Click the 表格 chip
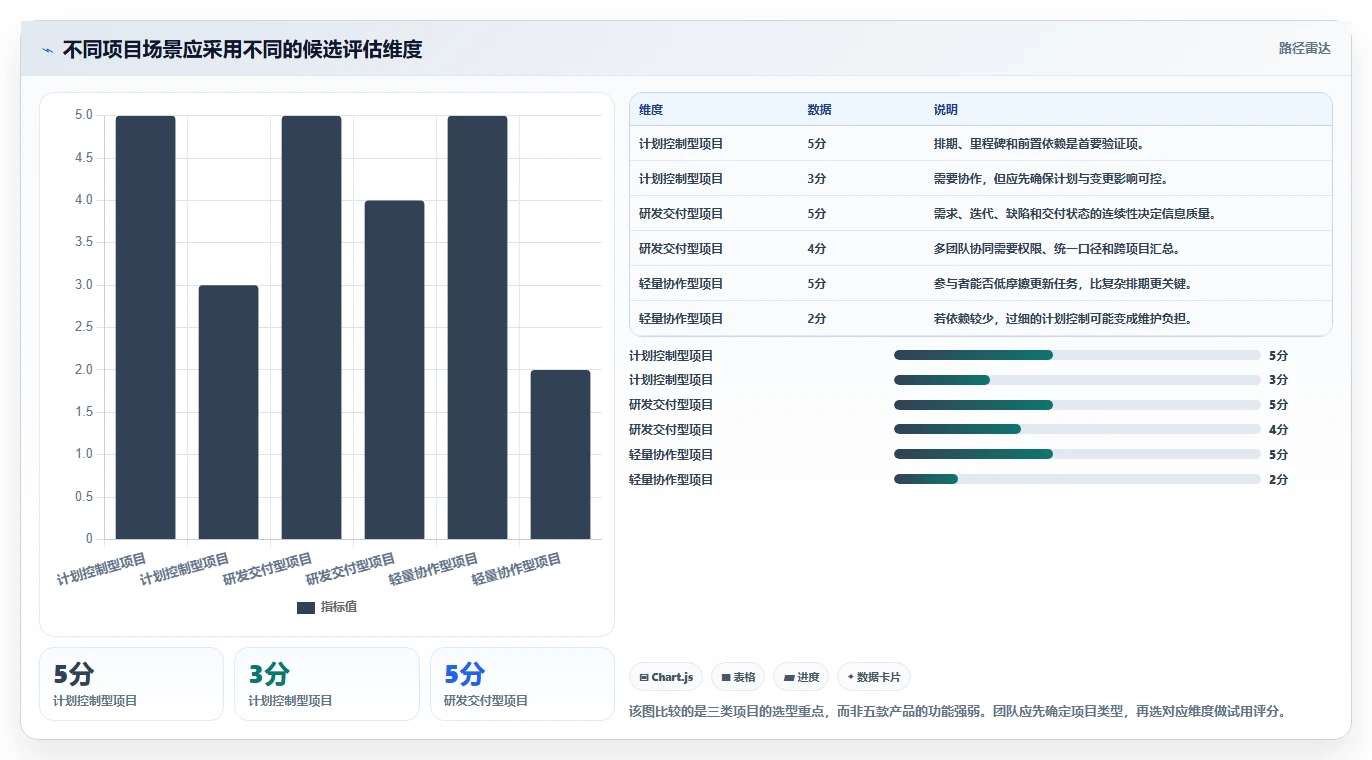1372x760 pixels. 738,677
